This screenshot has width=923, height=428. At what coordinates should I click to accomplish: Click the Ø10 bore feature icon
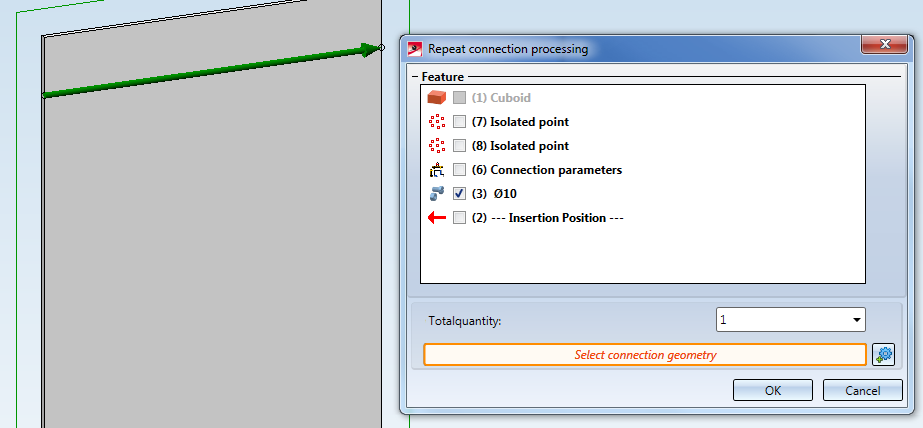pos(437,193)
